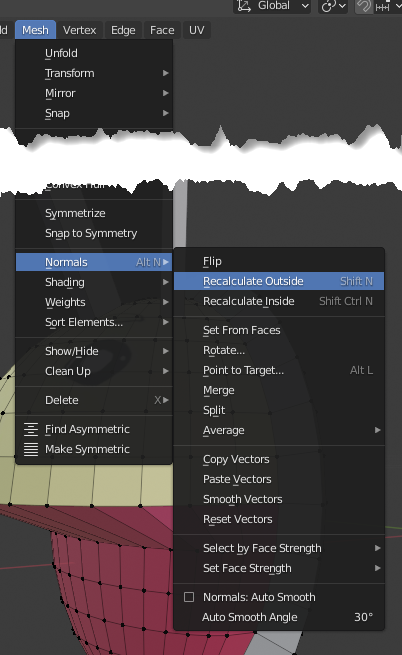Open the pivot point selector icon
Image resolution: width=402 pixels, height=655 pixels.
(x=333, y=6)
